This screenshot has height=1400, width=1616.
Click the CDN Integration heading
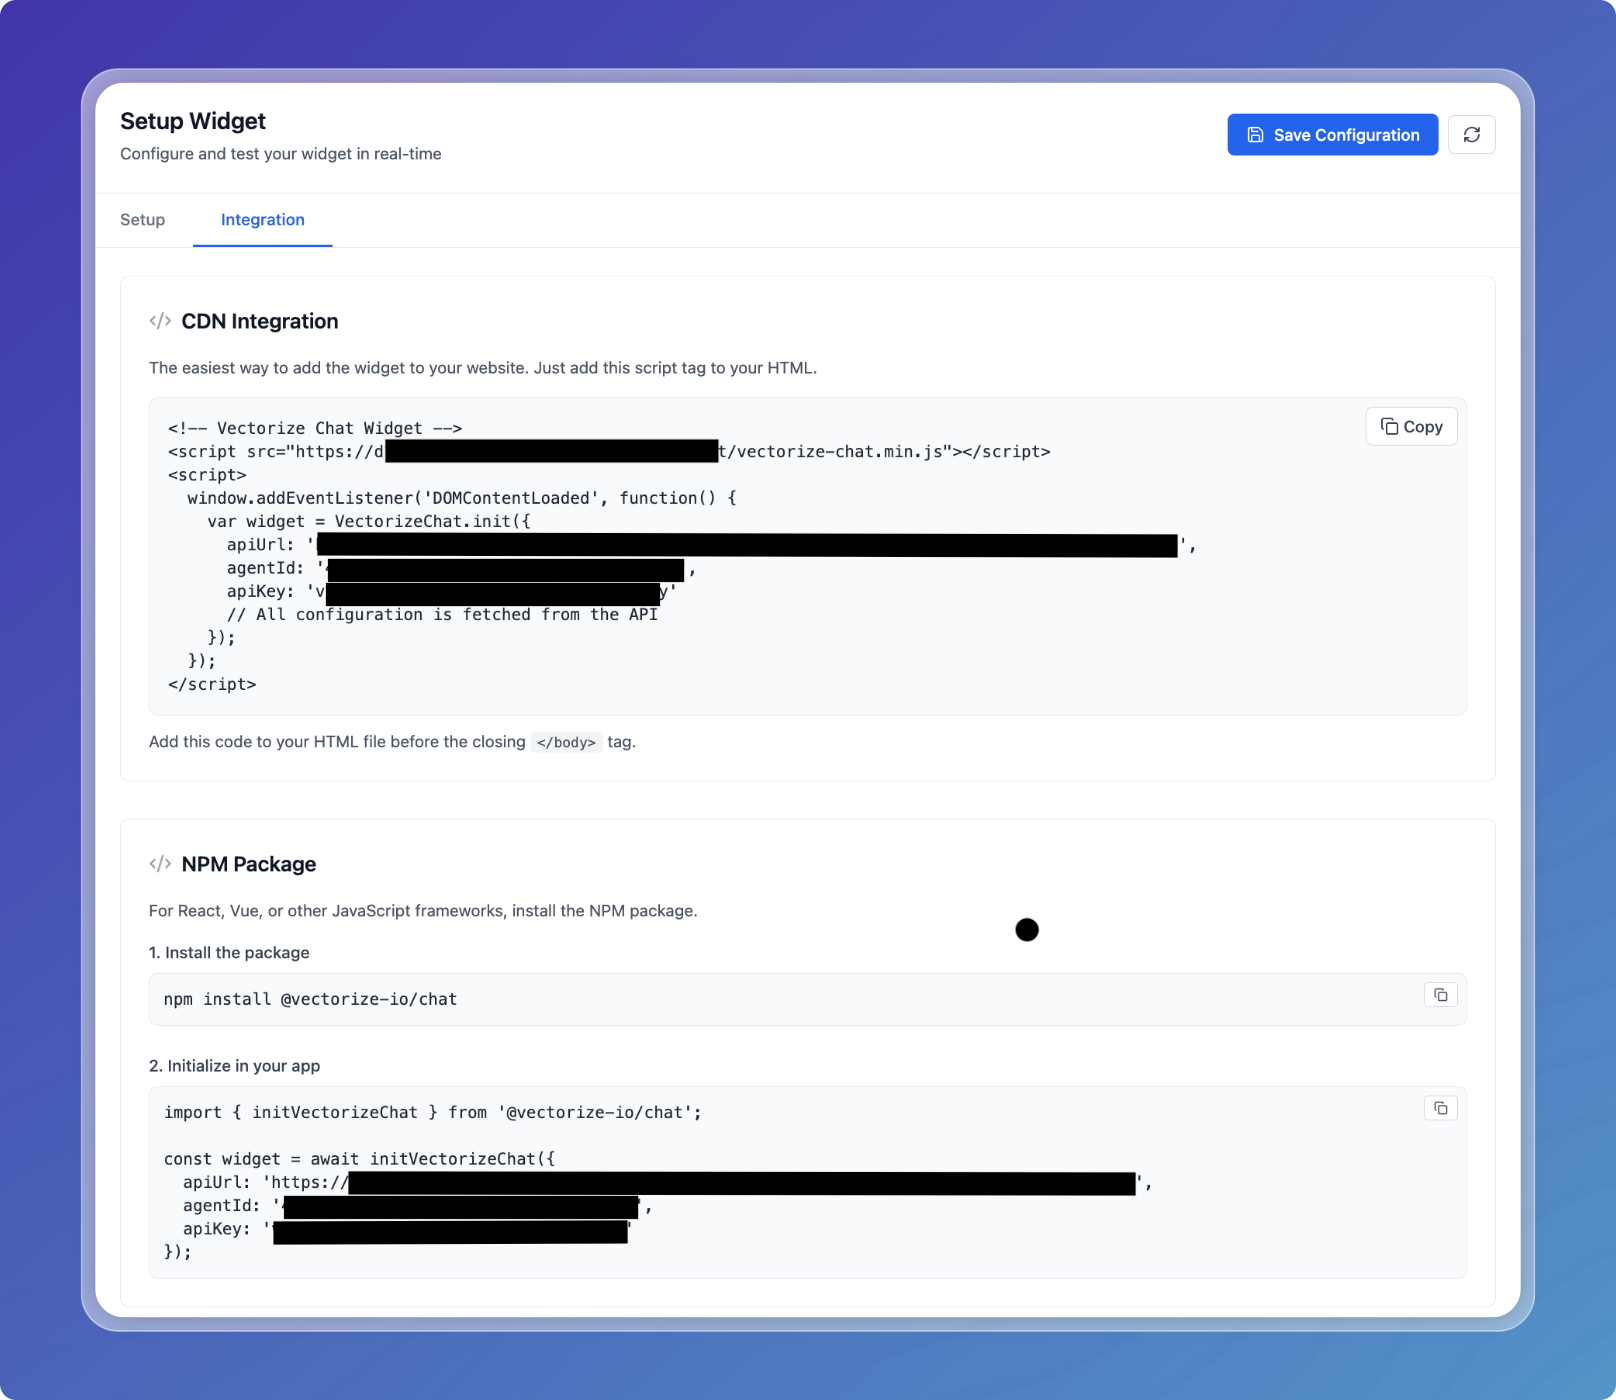[260, 321]
